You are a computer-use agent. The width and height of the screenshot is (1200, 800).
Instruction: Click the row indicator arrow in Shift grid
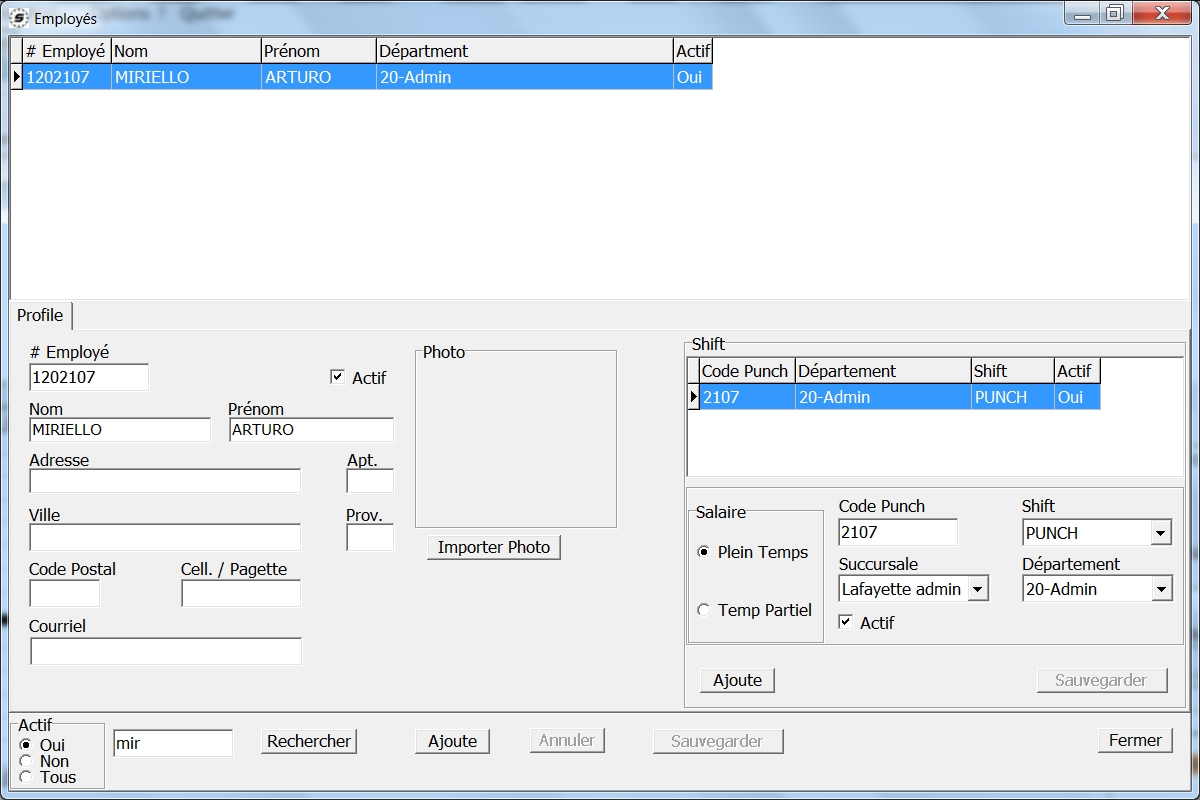[693, 397]
